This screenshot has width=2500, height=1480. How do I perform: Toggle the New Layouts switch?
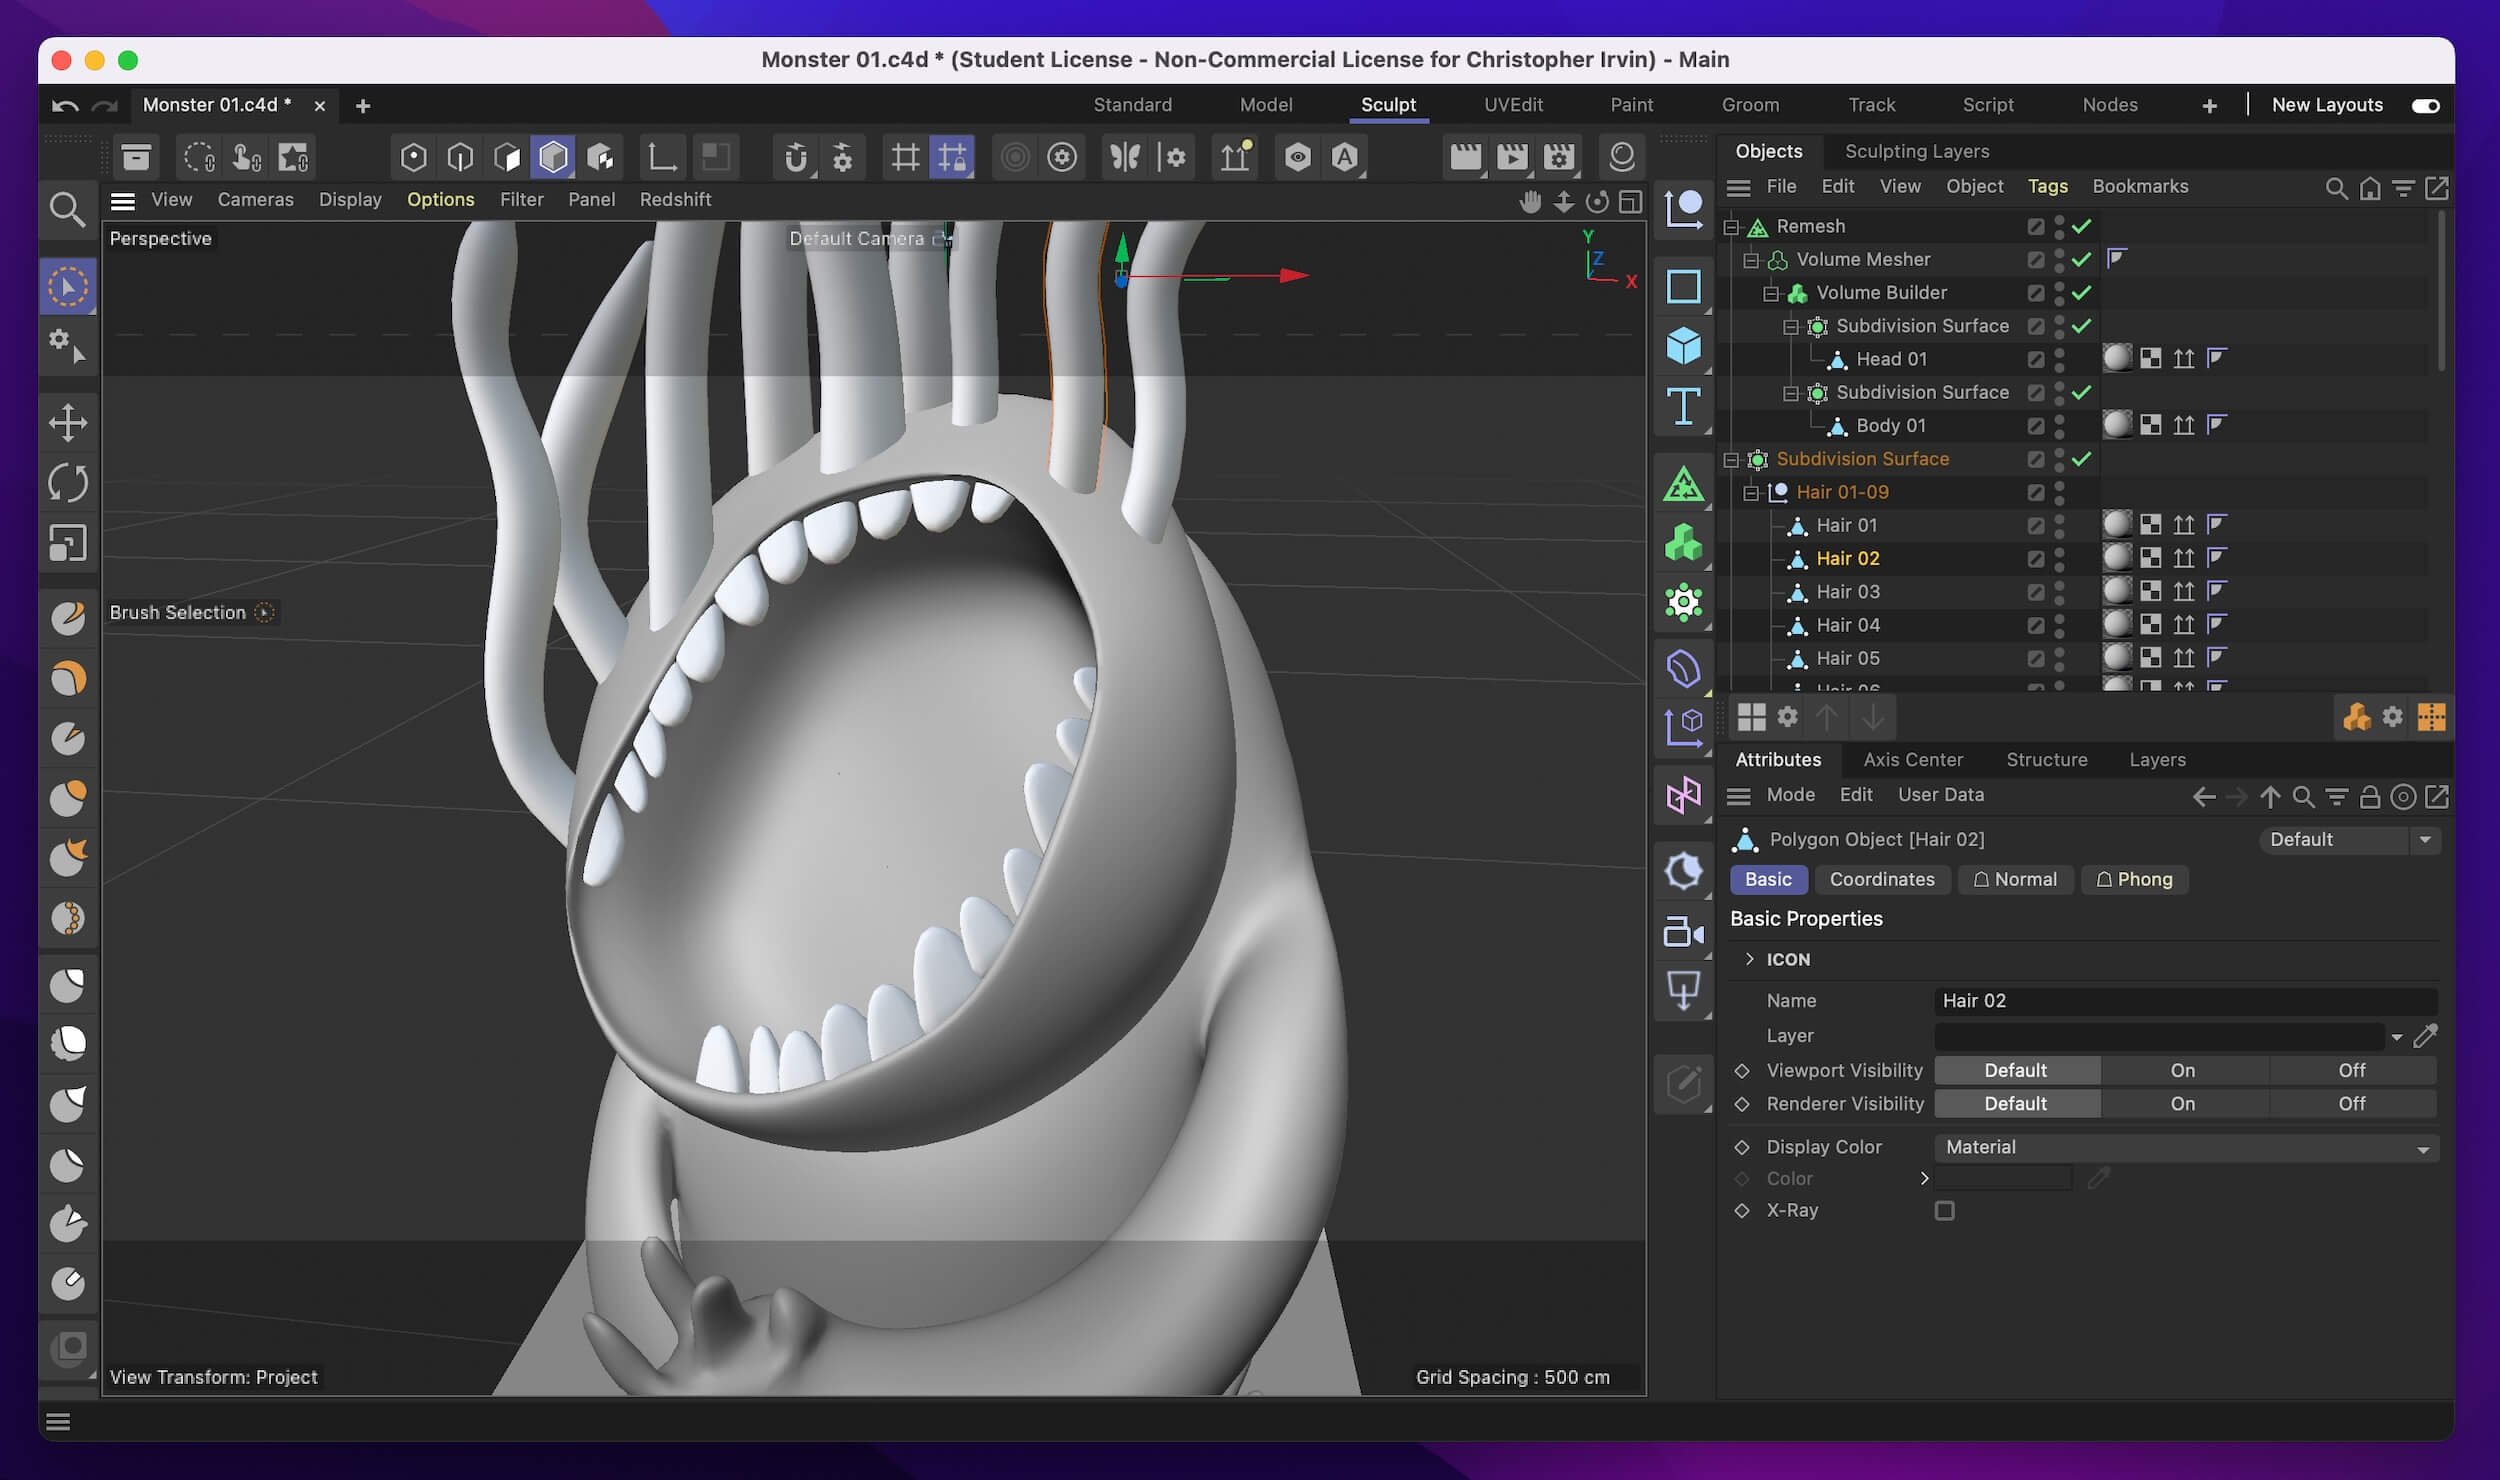point(2426,106)
